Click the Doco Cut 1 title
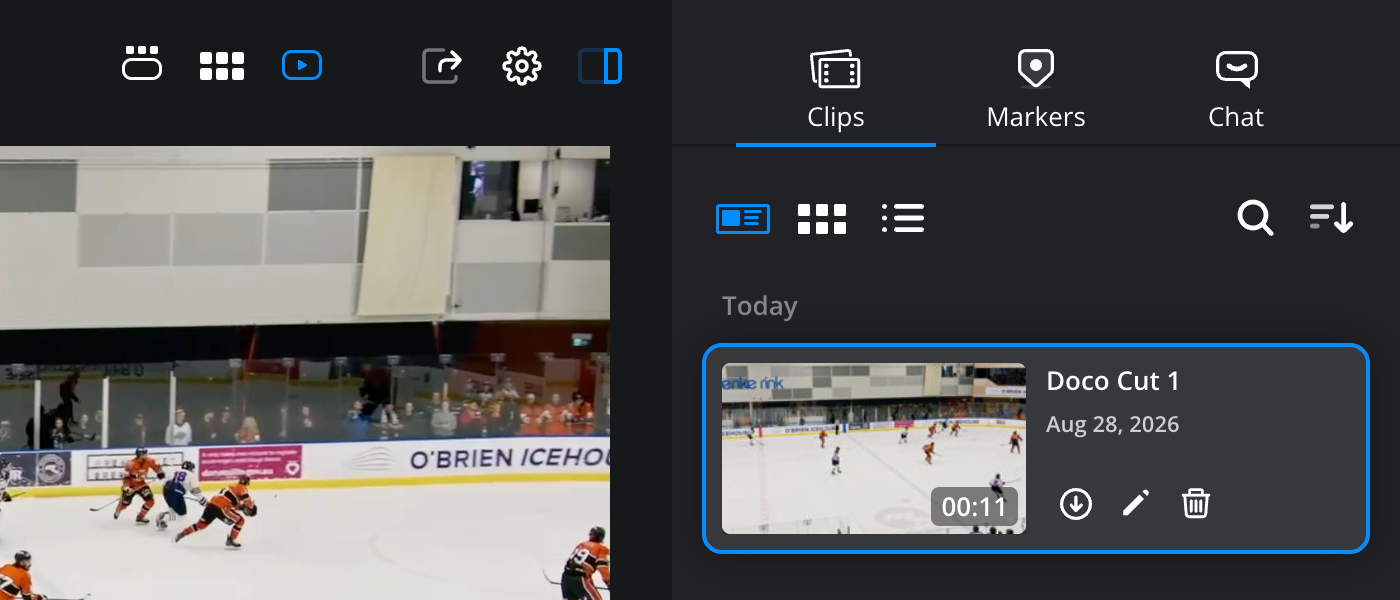This screenshot has height=600, width=1400. pyautogui.click(x=1113, y=381)
